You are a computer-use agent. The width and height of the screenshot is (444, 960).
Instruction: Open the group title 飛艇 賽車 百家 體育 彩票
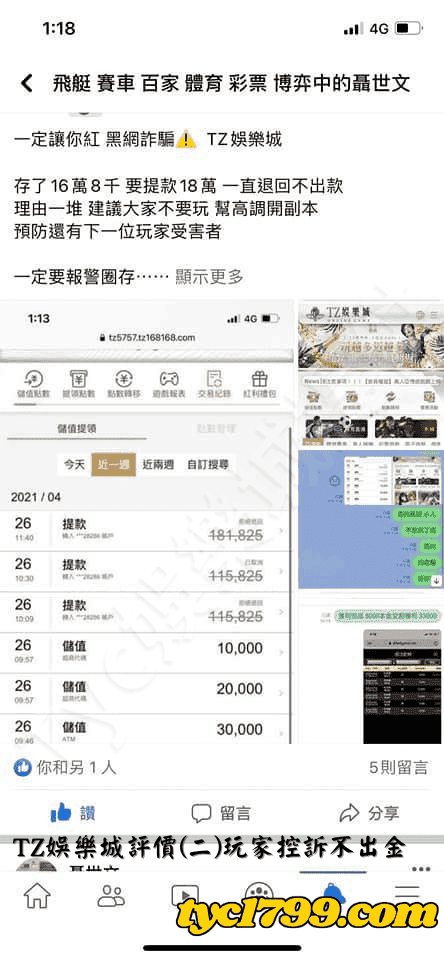click(x=231, y=83)
